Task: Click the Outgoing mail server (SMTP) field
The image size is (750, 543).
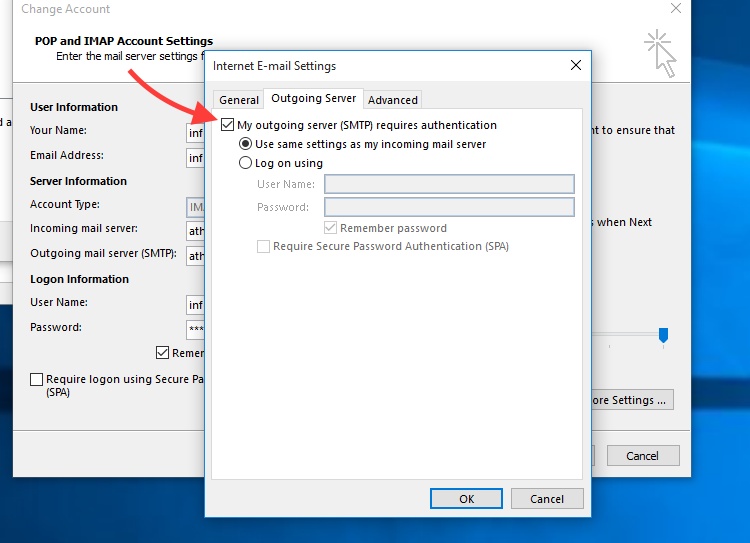Action: click(x=196, y=255)
